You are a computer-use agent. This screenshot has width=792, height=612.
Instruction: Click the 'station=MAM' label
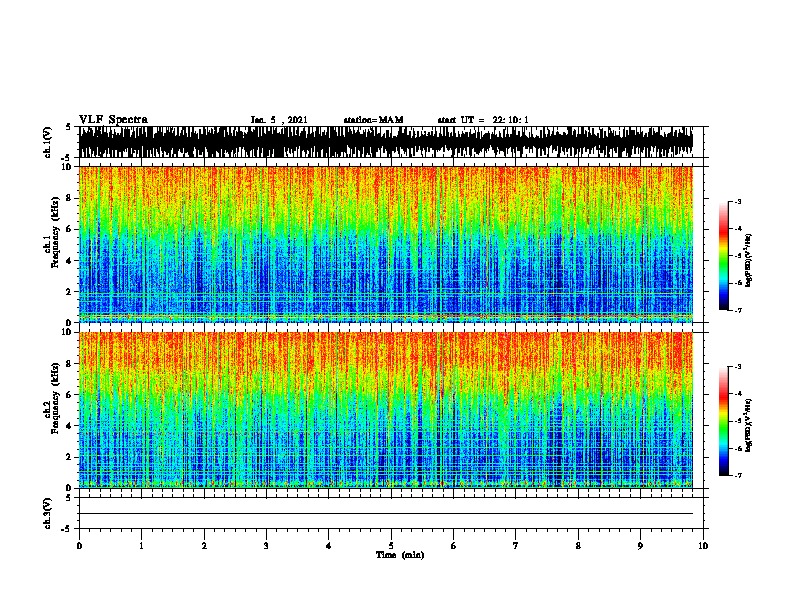pyautogui.click(x=373, y=120)
